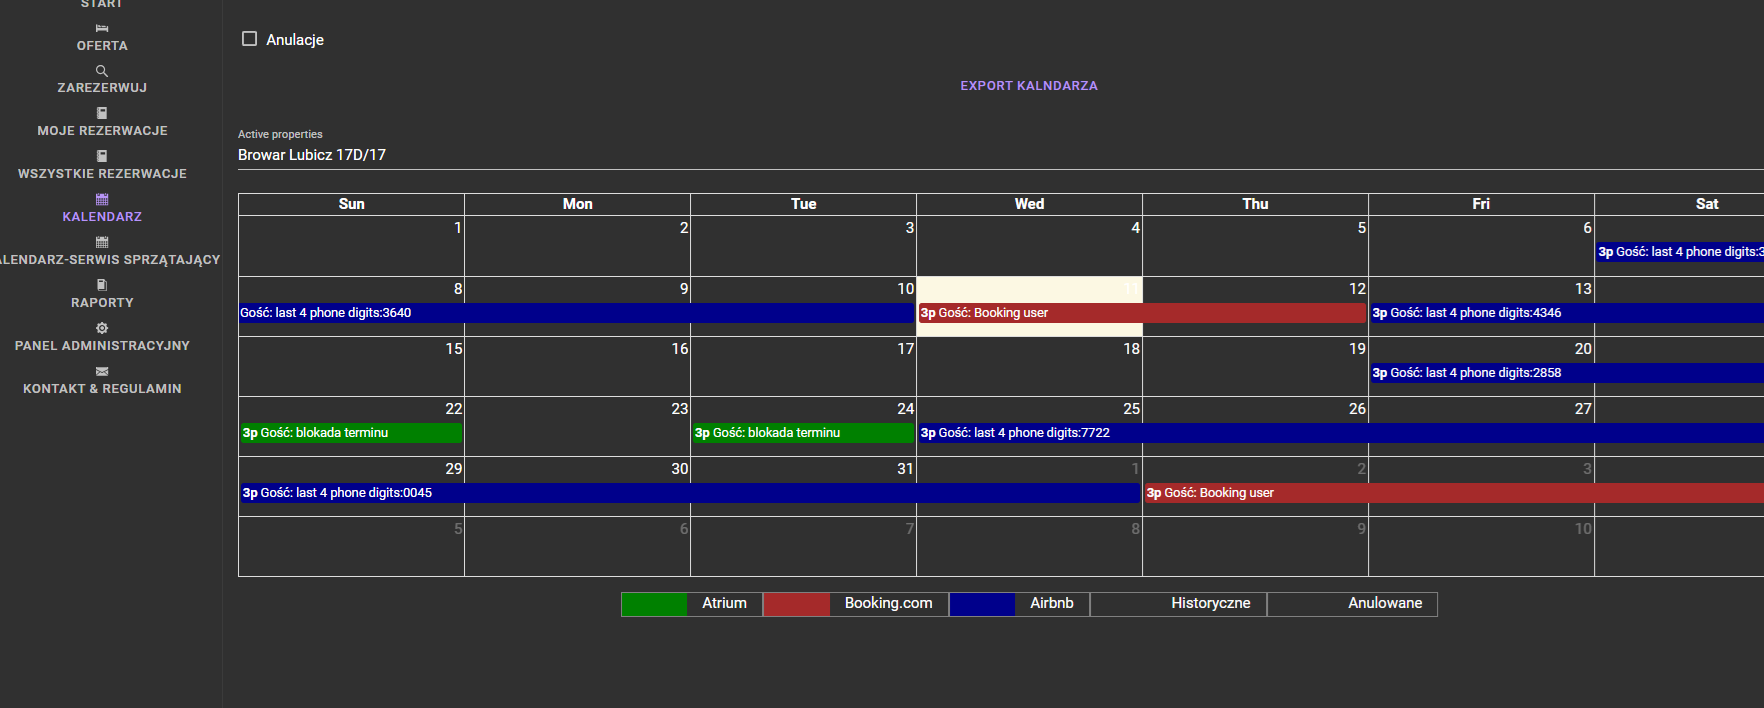Click the icon above Wszystkie Rezerwacje
Viewport: 1764px width, 708px height.
(x=102, y=156)
